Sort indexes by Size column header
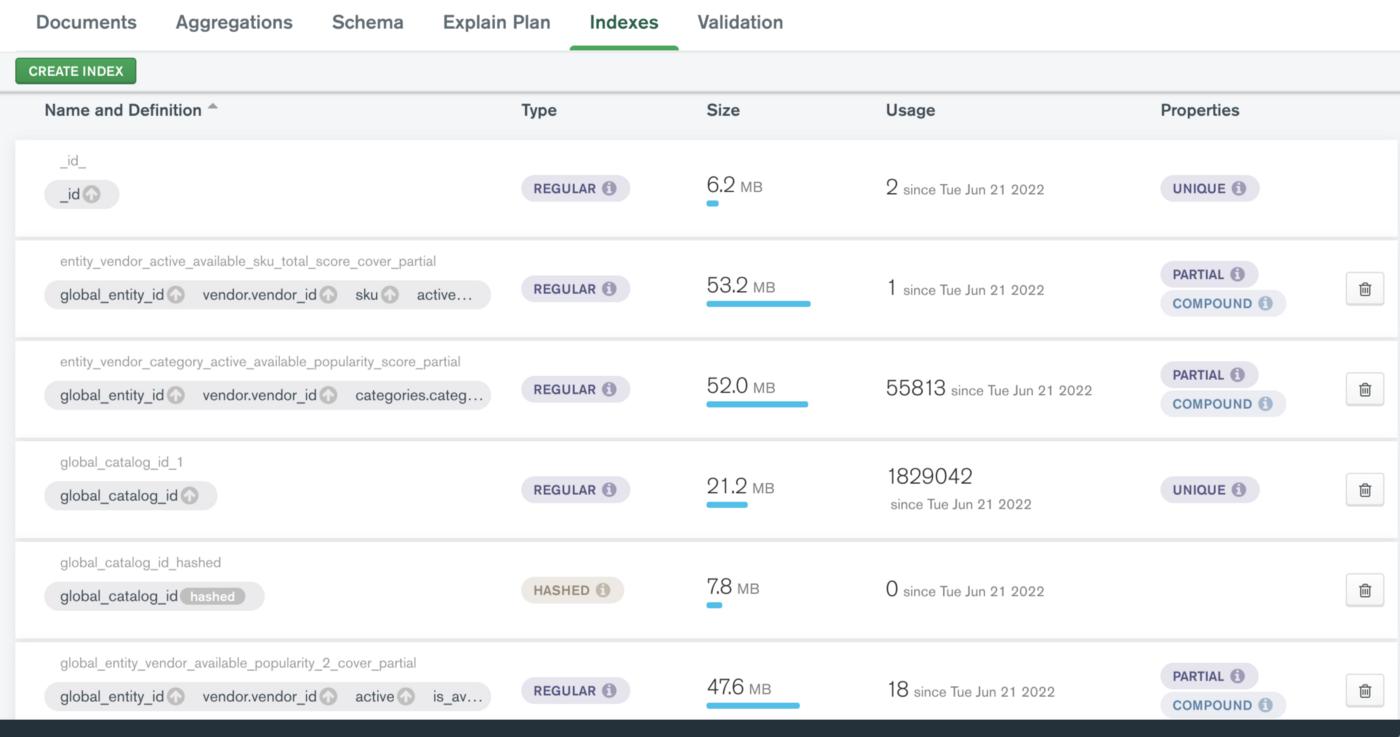1400x737 pixels. [723, 110]
